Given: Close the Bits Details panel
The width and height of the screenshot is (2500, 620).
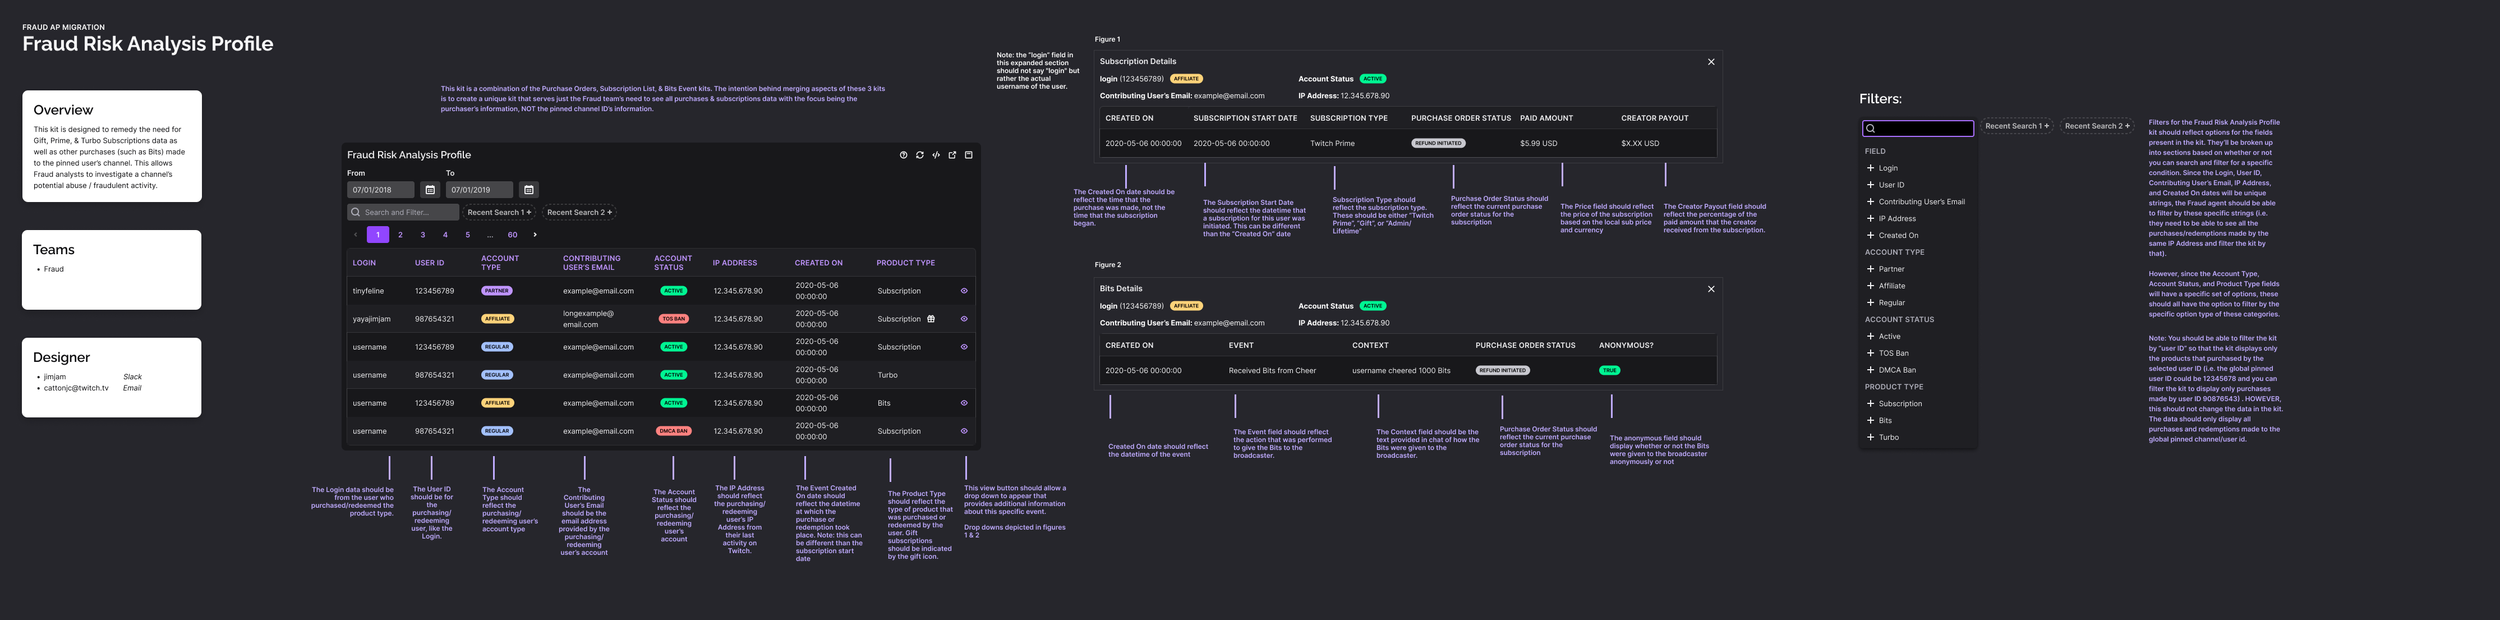Looking at the screenshot, I should tap(1711, 289).
